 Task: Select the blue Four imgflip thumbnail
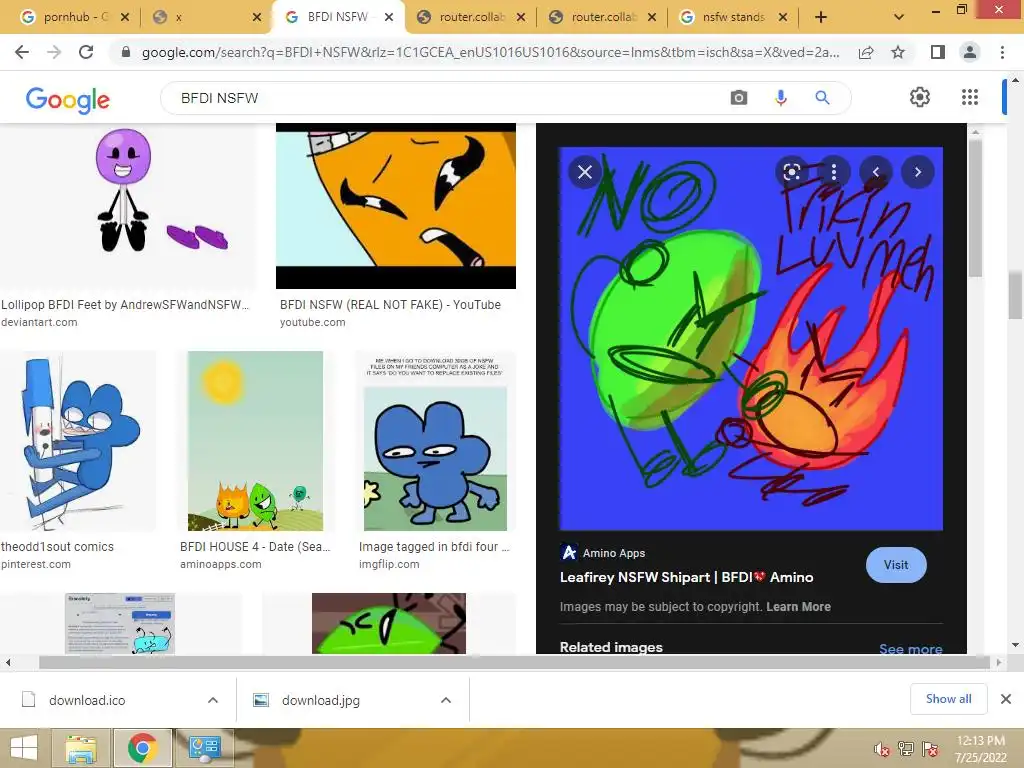tap(435, 441)
